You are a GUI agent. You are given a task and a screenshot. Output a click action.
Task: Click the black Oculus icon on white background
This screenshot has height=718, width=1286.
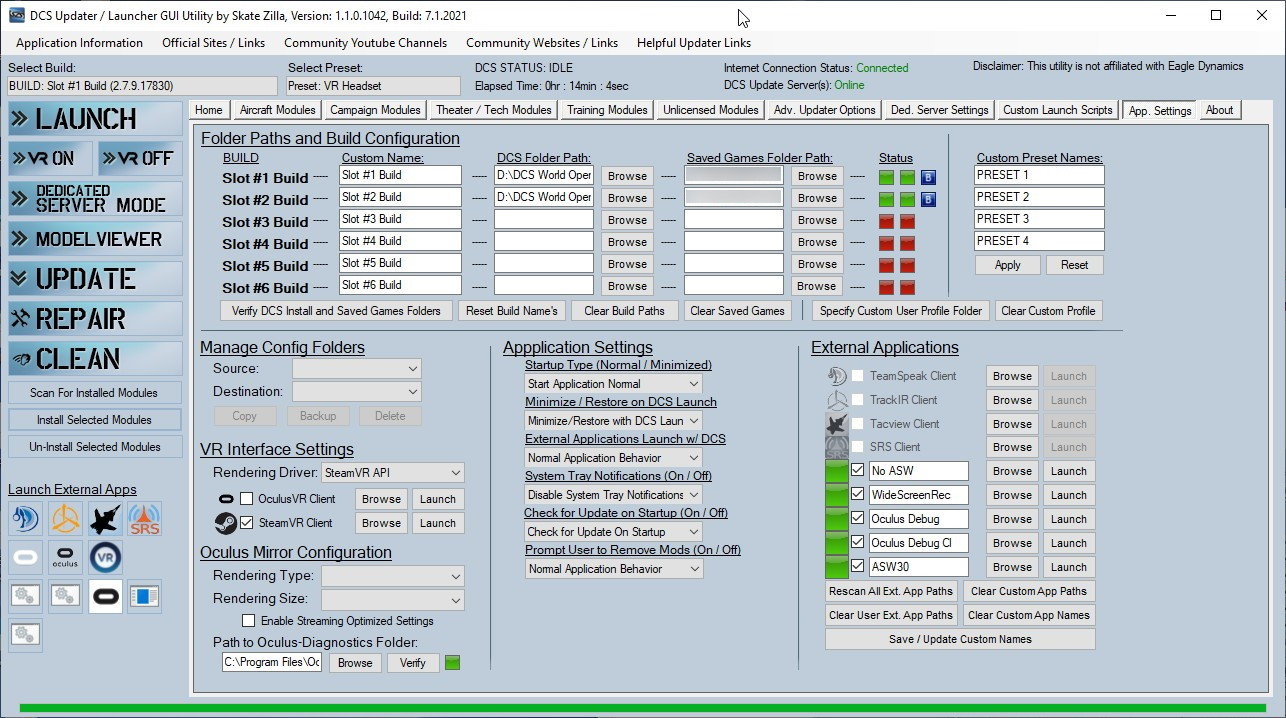[x=105, y=596]
